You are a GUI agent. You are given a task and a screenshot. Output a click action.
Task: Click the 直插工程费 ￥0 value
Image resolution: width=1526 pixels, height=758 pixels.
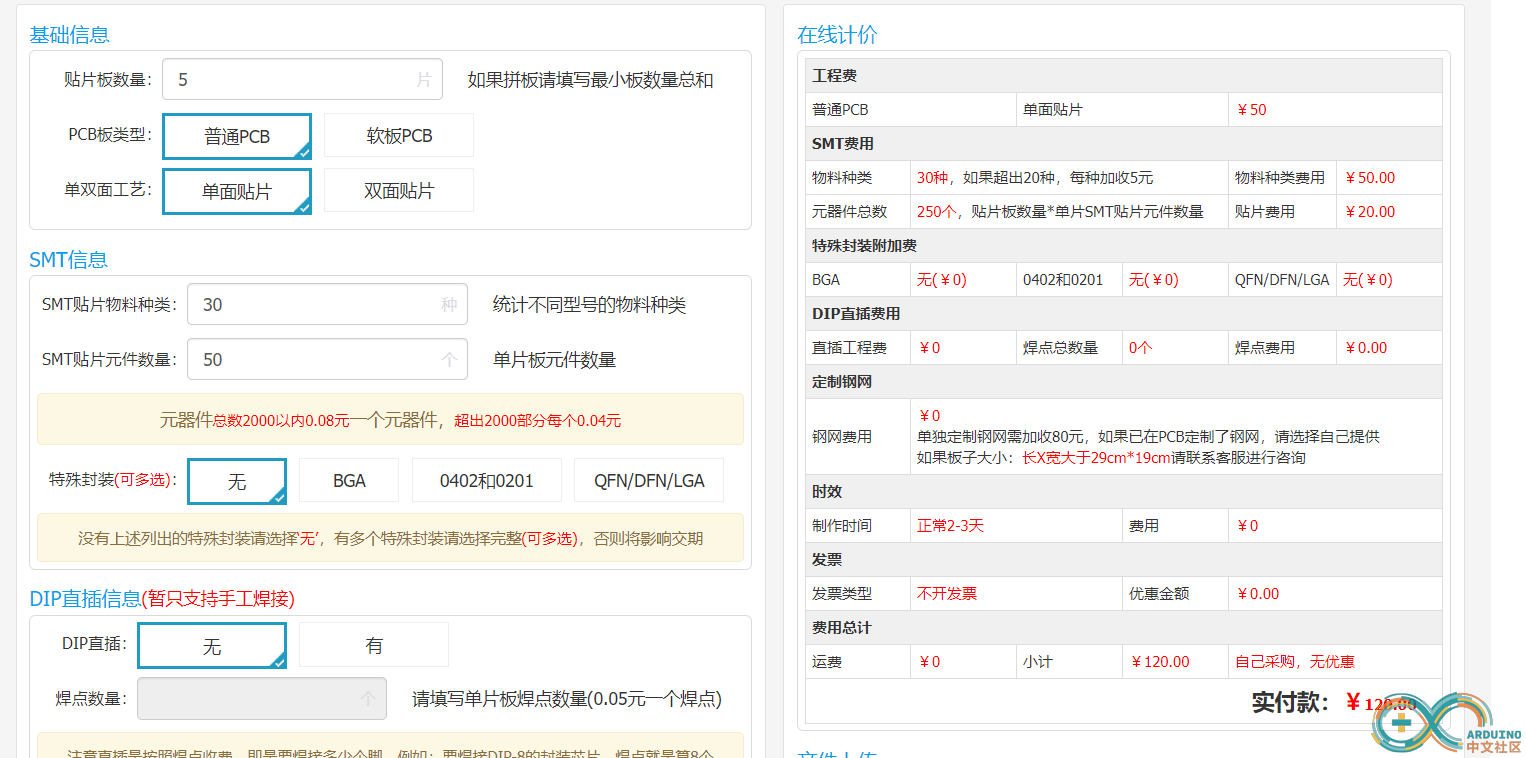[x=928, y=348]
